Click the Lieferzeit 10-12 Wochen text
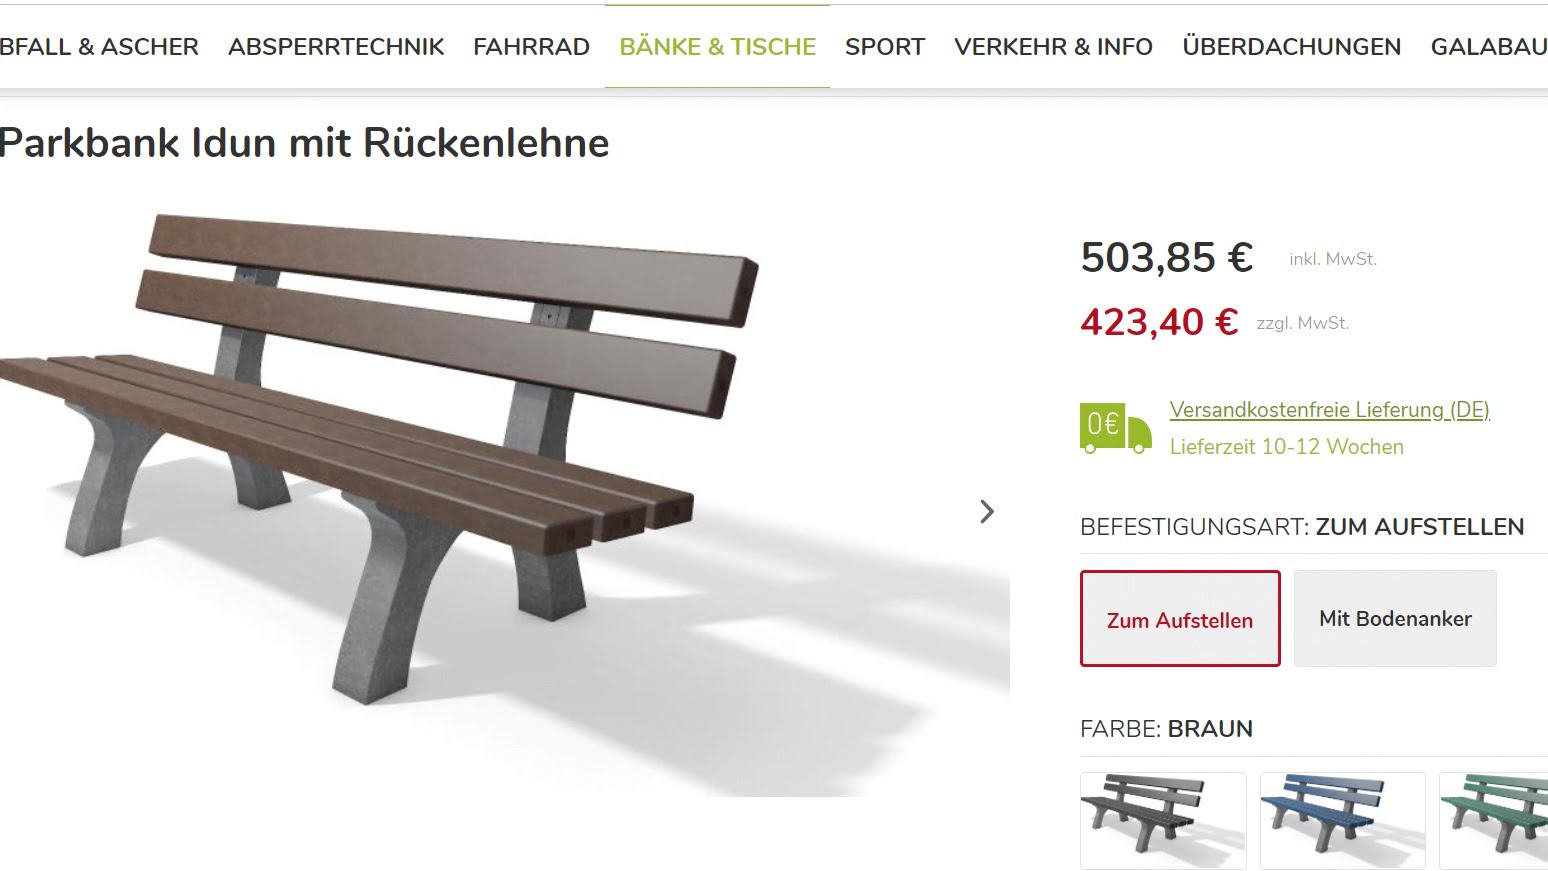This screenshot has height=871, width=1548. tap(1286, 447)
